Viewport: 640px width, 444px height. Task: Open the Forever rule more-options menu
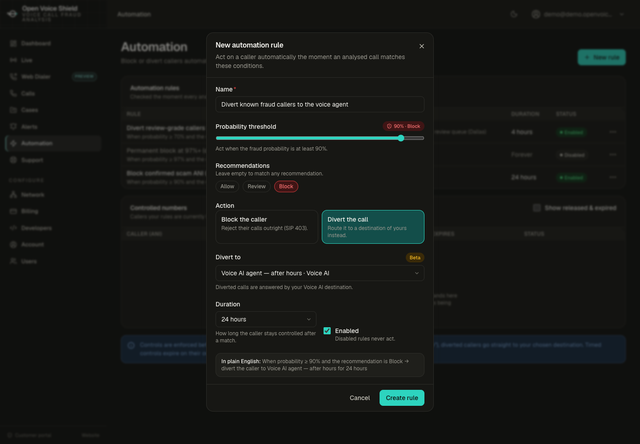click(613, 155)
